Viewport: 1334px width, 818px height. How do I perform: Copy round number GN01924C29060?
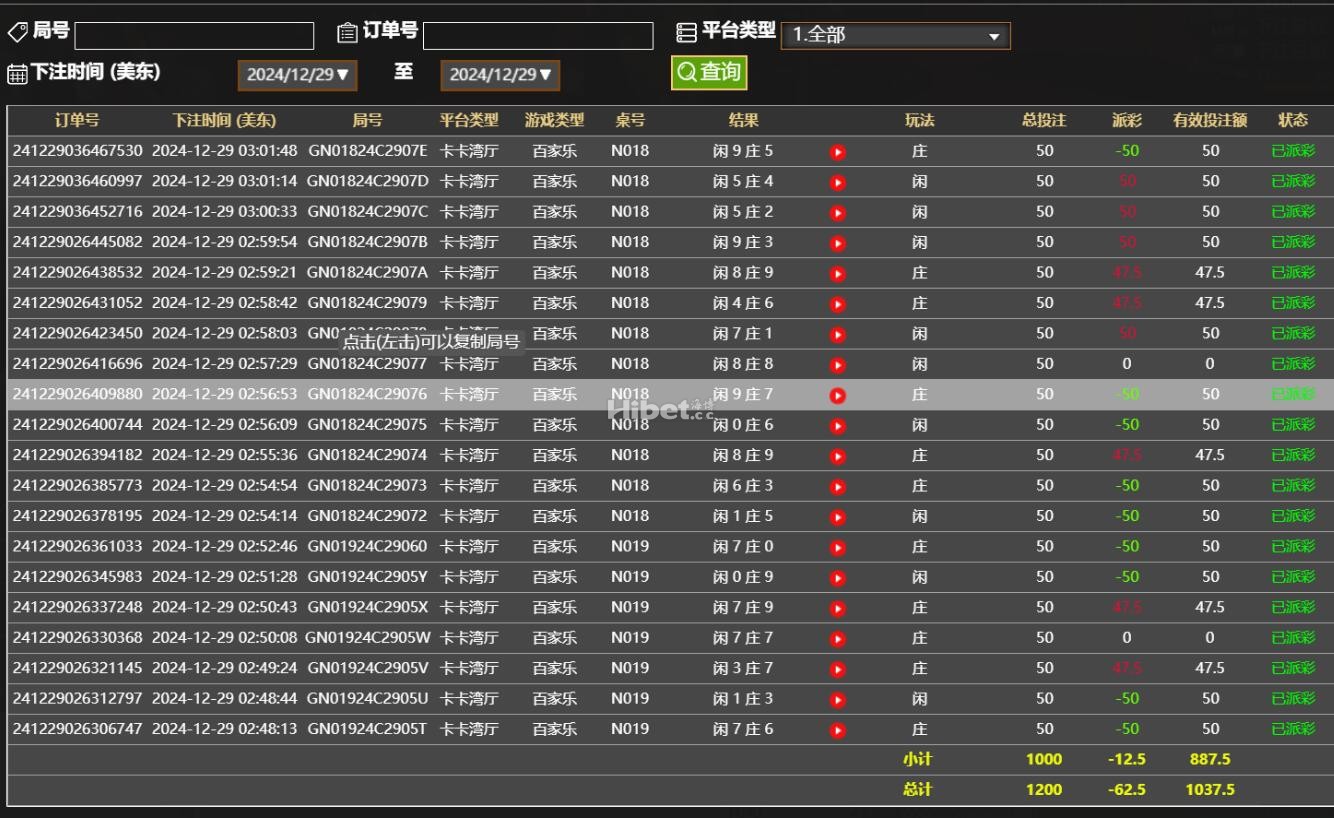367,546
